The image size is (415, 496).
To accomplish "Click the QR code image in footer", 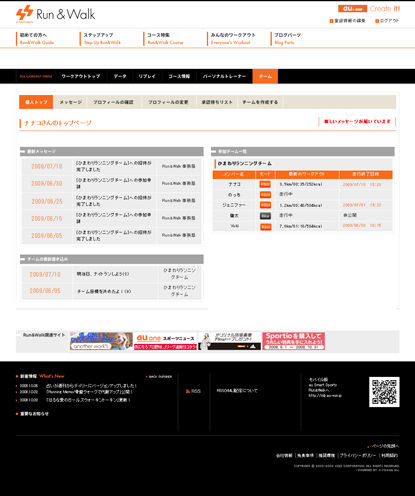I will pyautogui.click(x=384, y=392).
